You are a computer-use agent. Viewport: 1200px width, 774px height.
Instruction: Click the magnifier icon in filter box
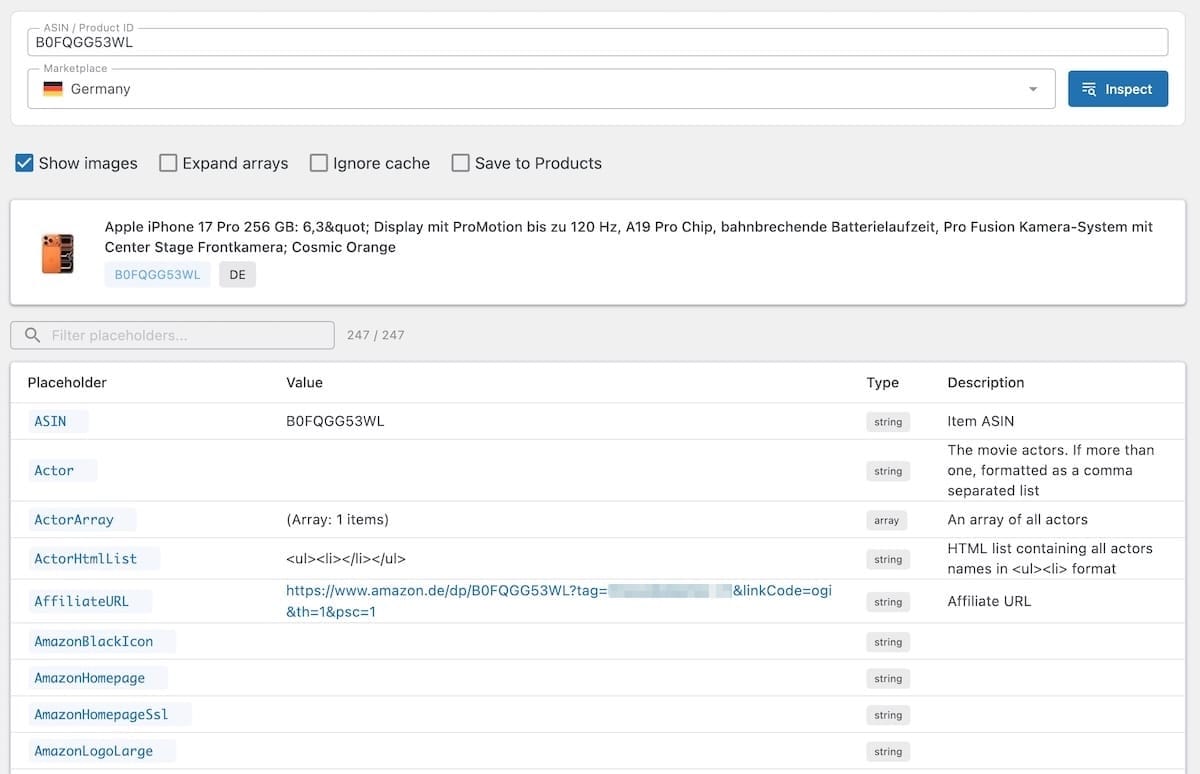pos(33,335)
